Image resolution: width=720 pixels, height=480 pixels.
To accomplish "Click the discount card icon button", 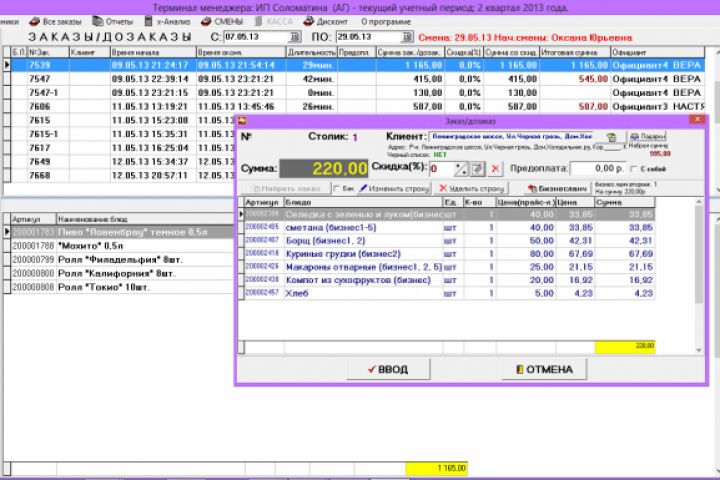I will [478, 169].
